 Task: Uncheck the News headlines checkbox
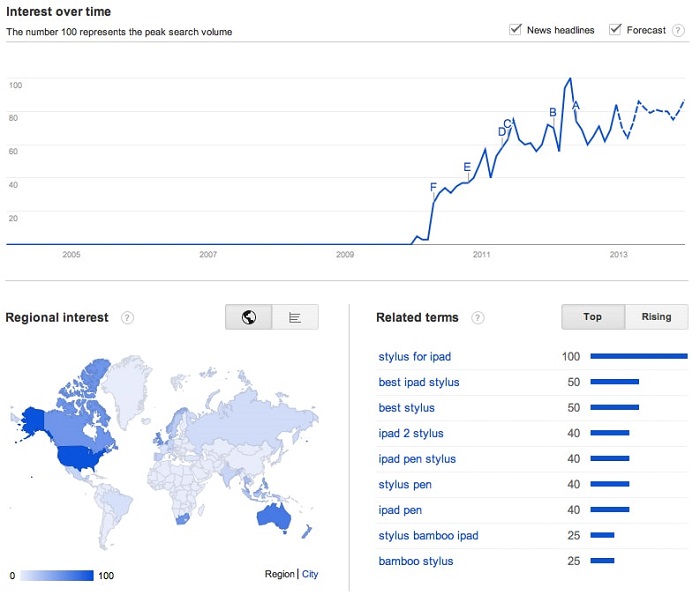pos(516,30)
